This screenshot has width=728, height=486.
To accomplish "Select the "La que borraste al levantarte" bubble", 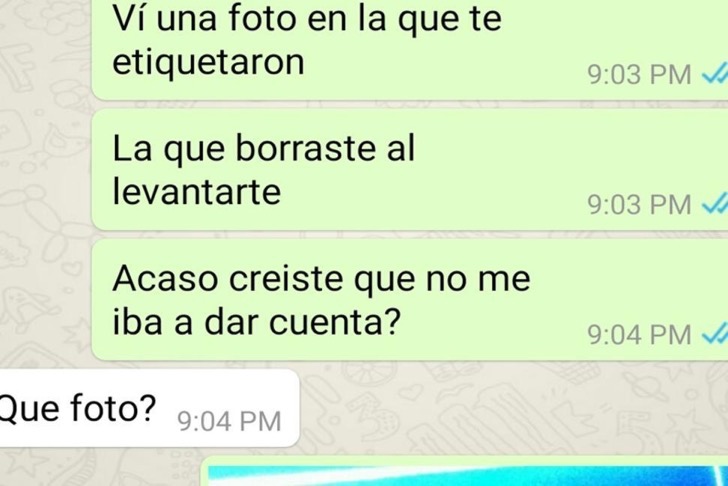I will (410, 170).
